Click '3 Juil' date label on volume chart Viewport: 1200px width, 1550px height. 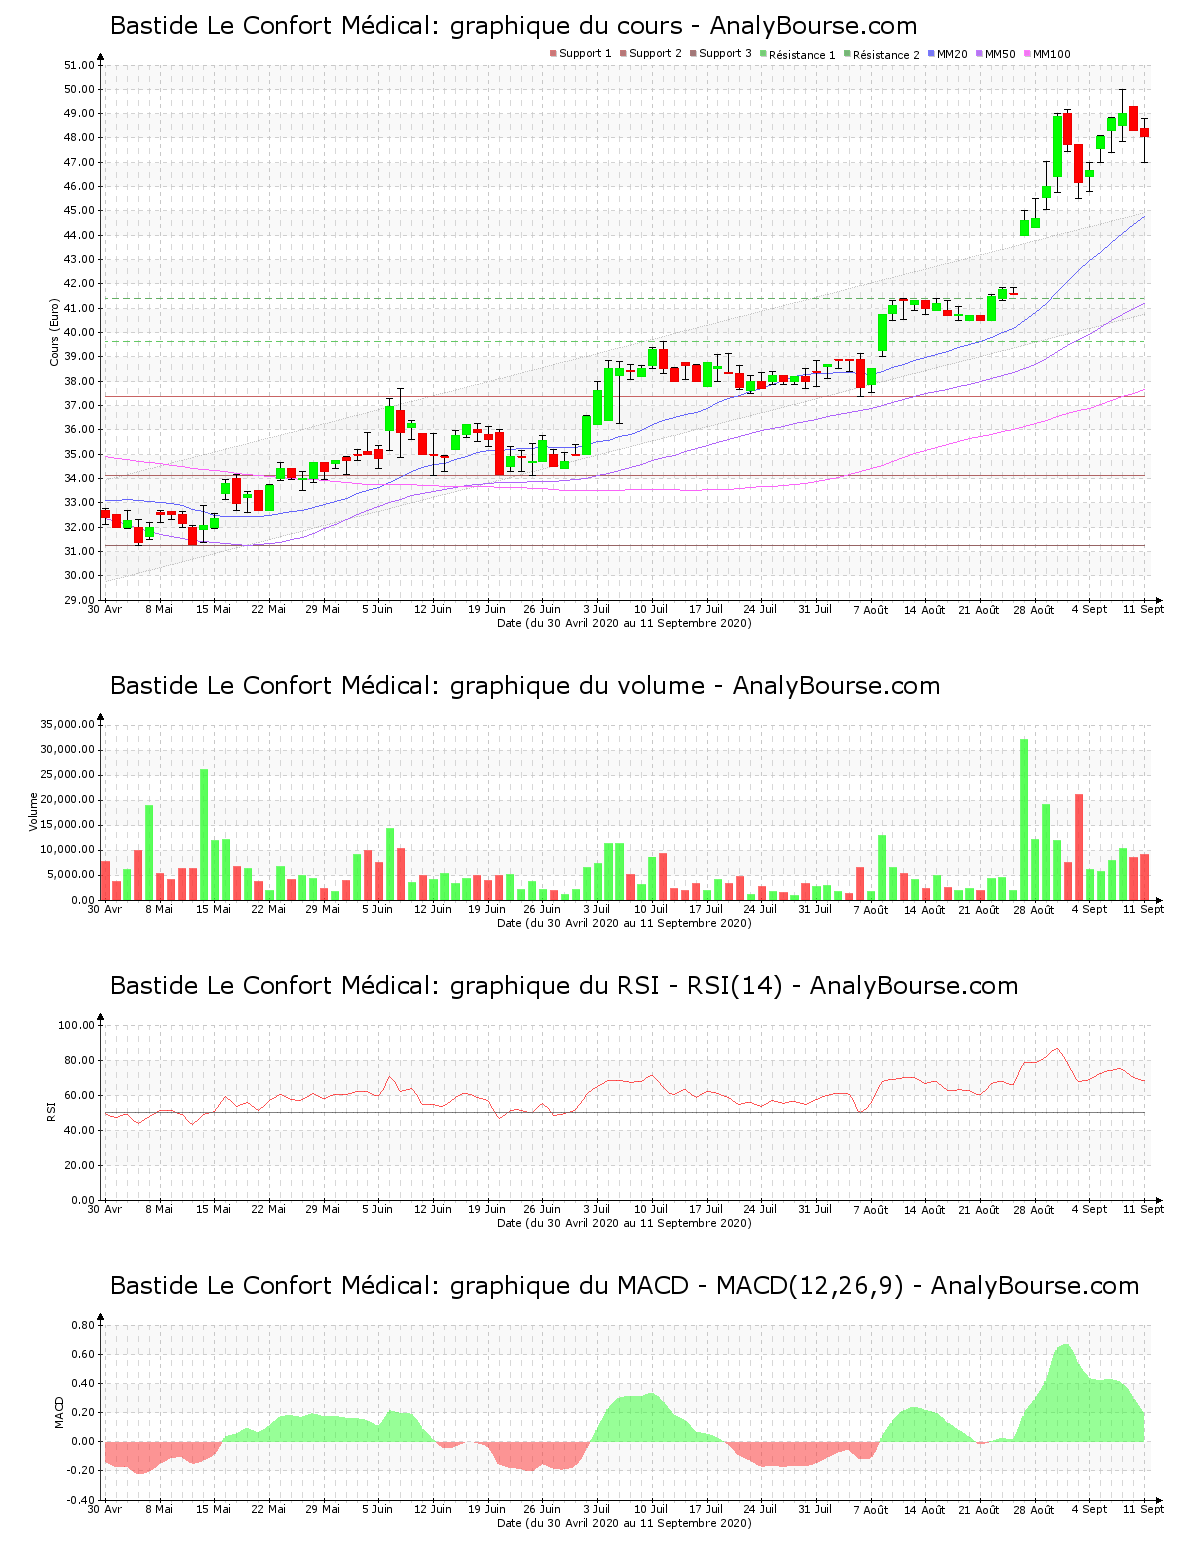pos(597,909)
